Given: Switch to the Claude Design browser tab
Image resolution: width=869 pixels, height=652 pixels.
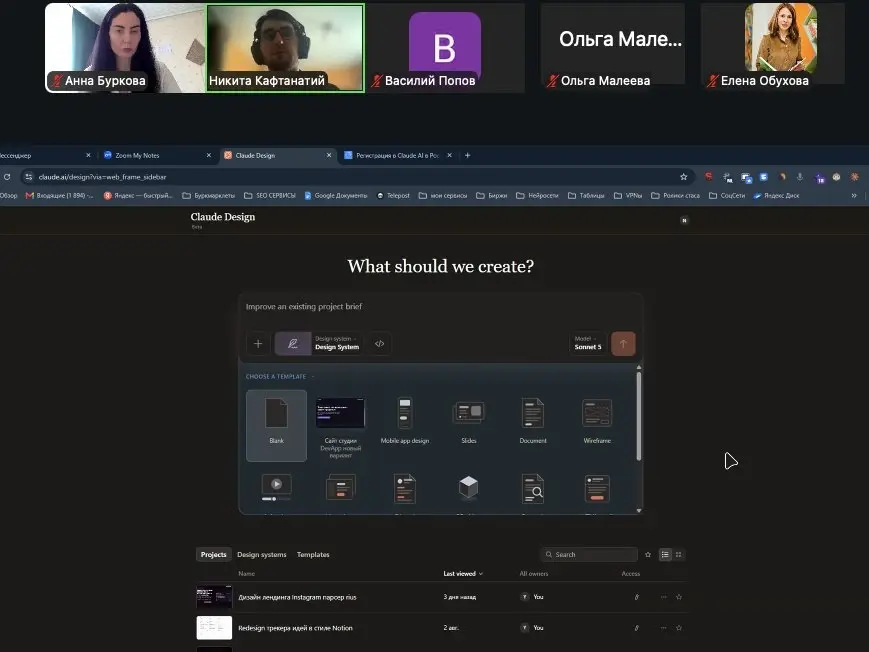Looking at the screenshot, I should [276, 155].
